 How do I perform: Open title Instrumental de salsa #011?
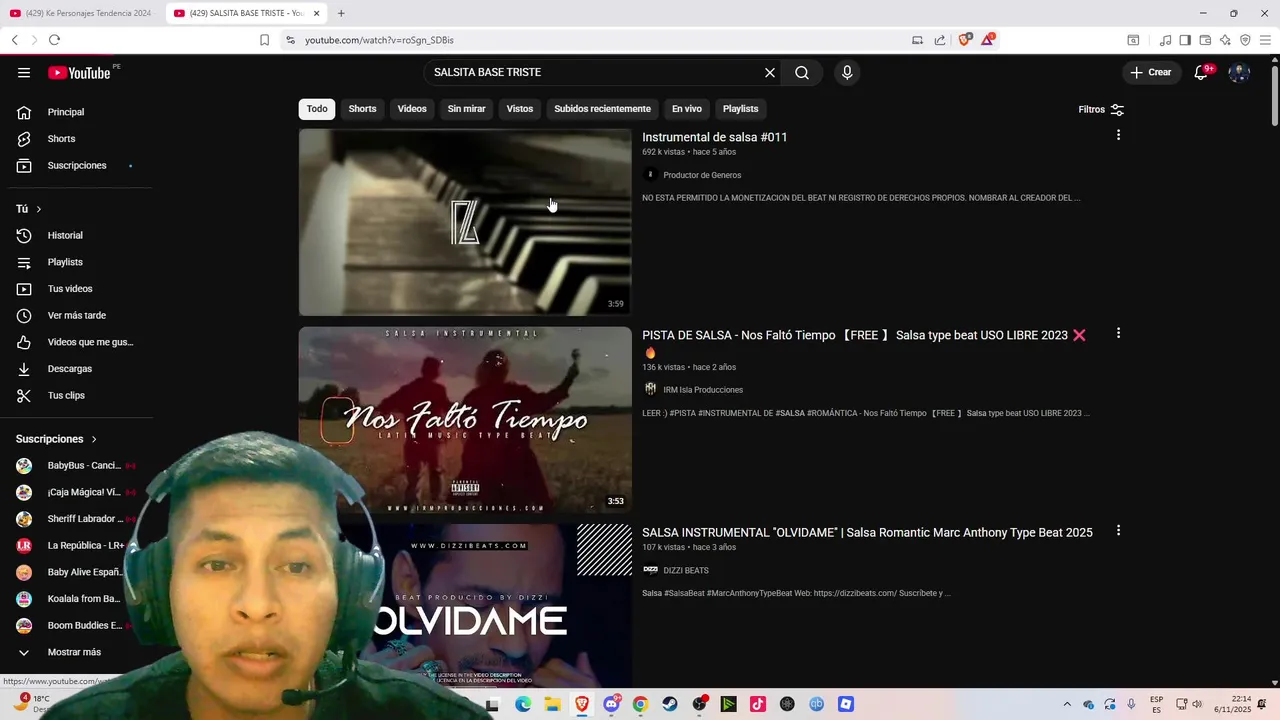coord(714,137)
